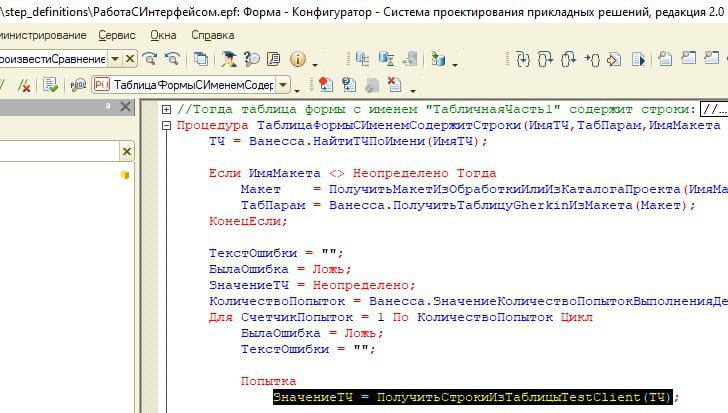Viewport: 728px width, 413px height.
Task: Open toolbar options arrow after info icon
Action: (x=315, y=65)
